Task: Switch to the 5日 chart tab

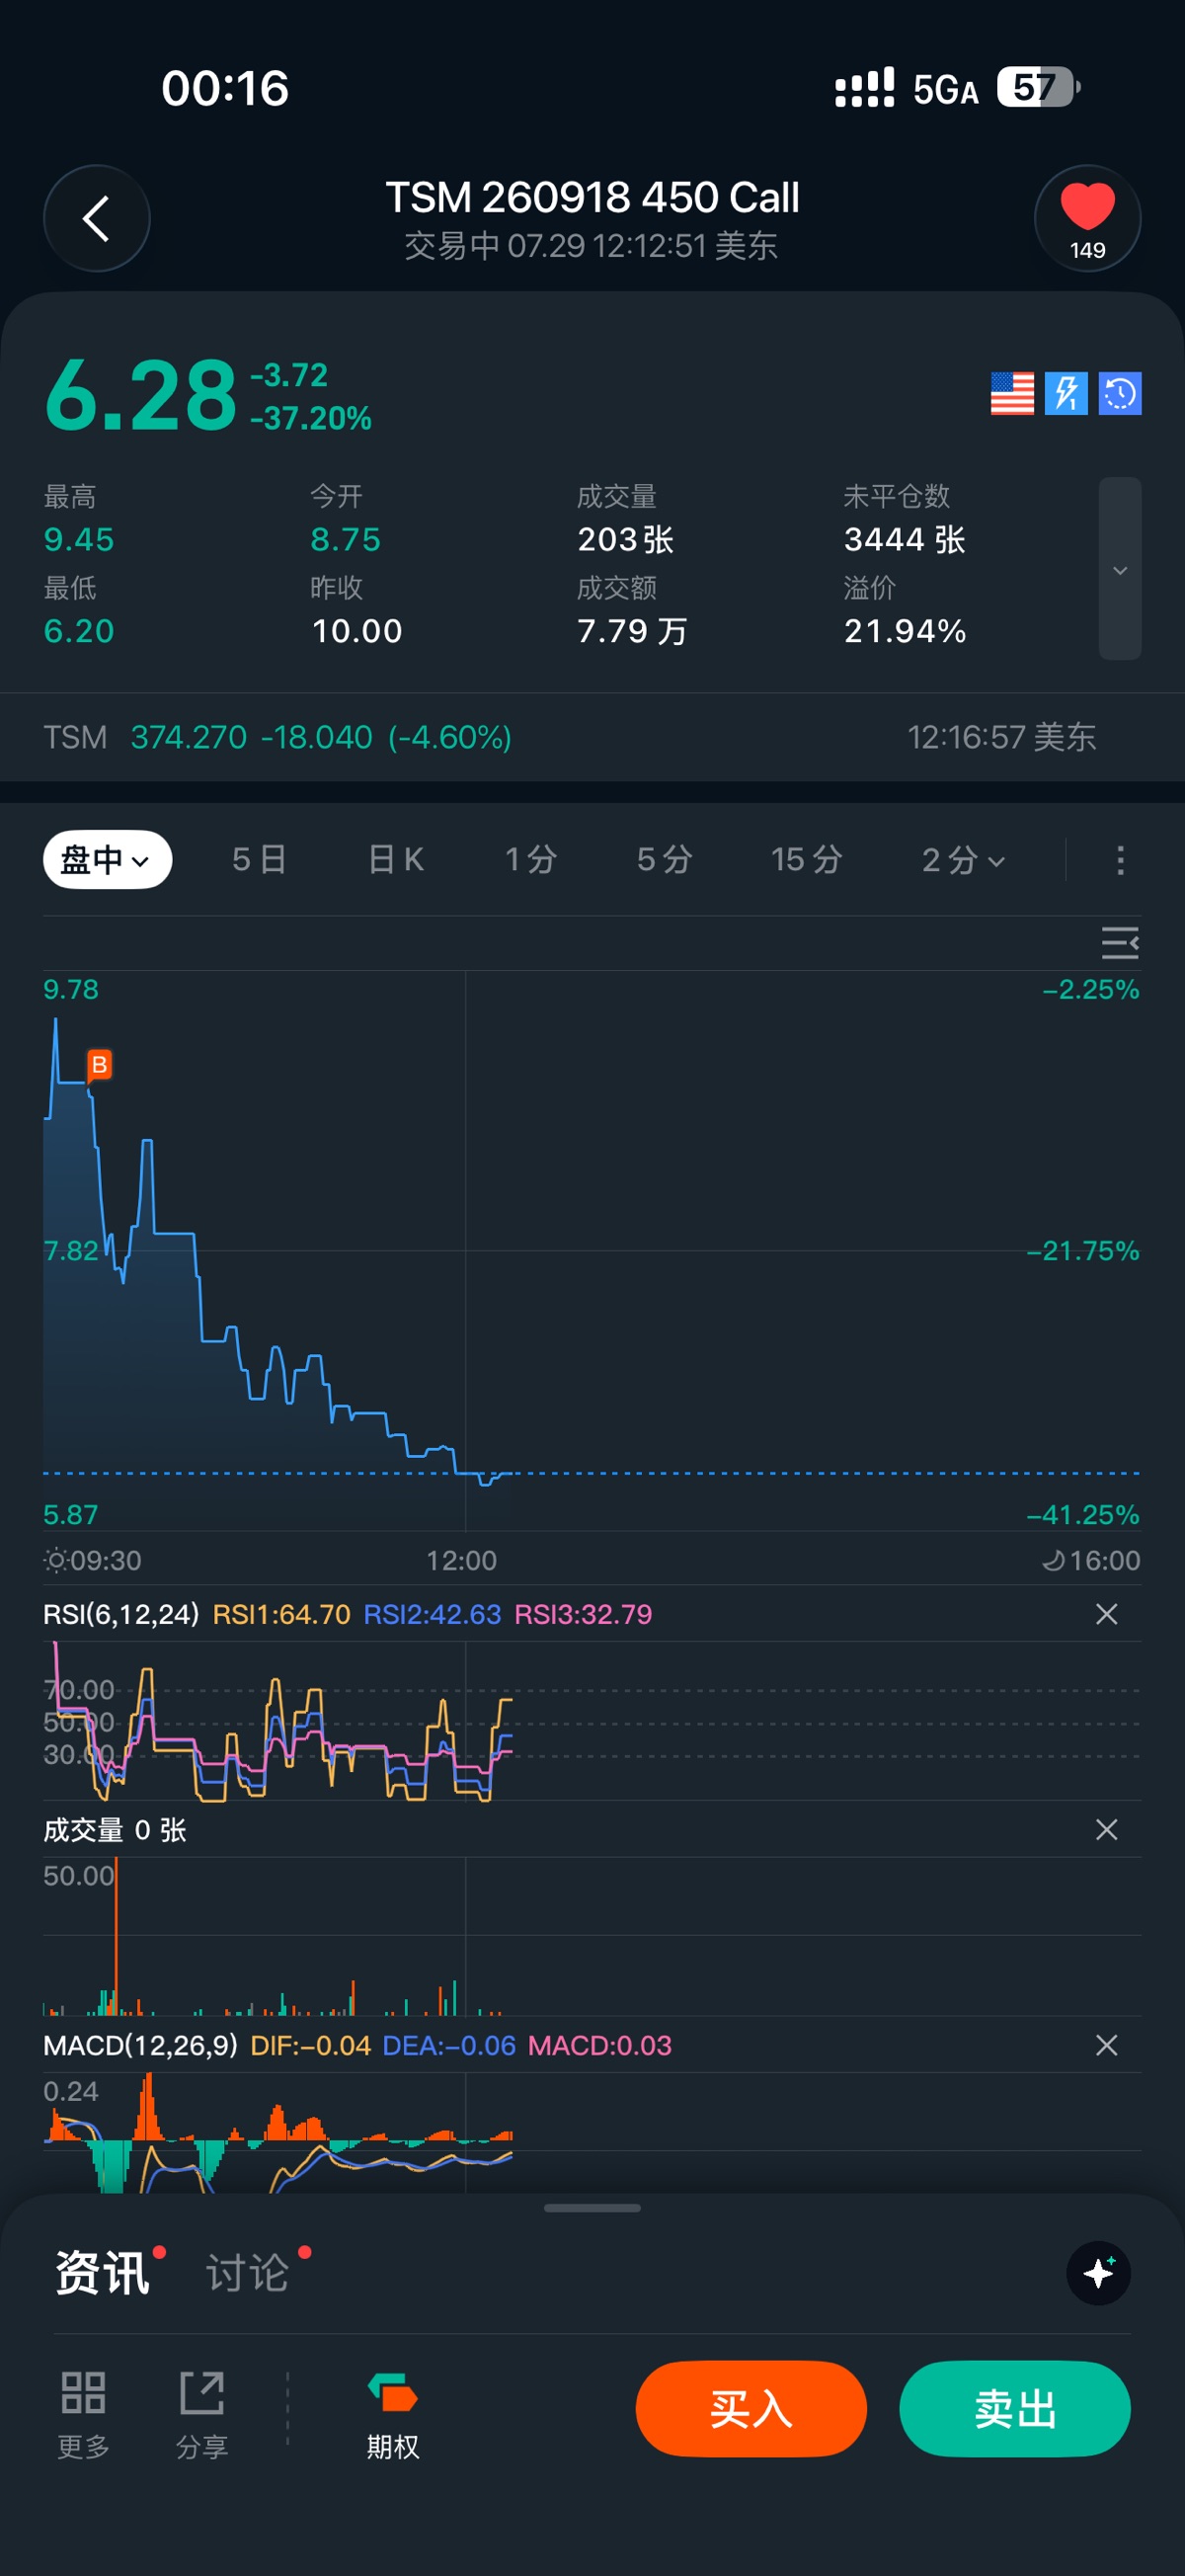Action: pos(259,859)
